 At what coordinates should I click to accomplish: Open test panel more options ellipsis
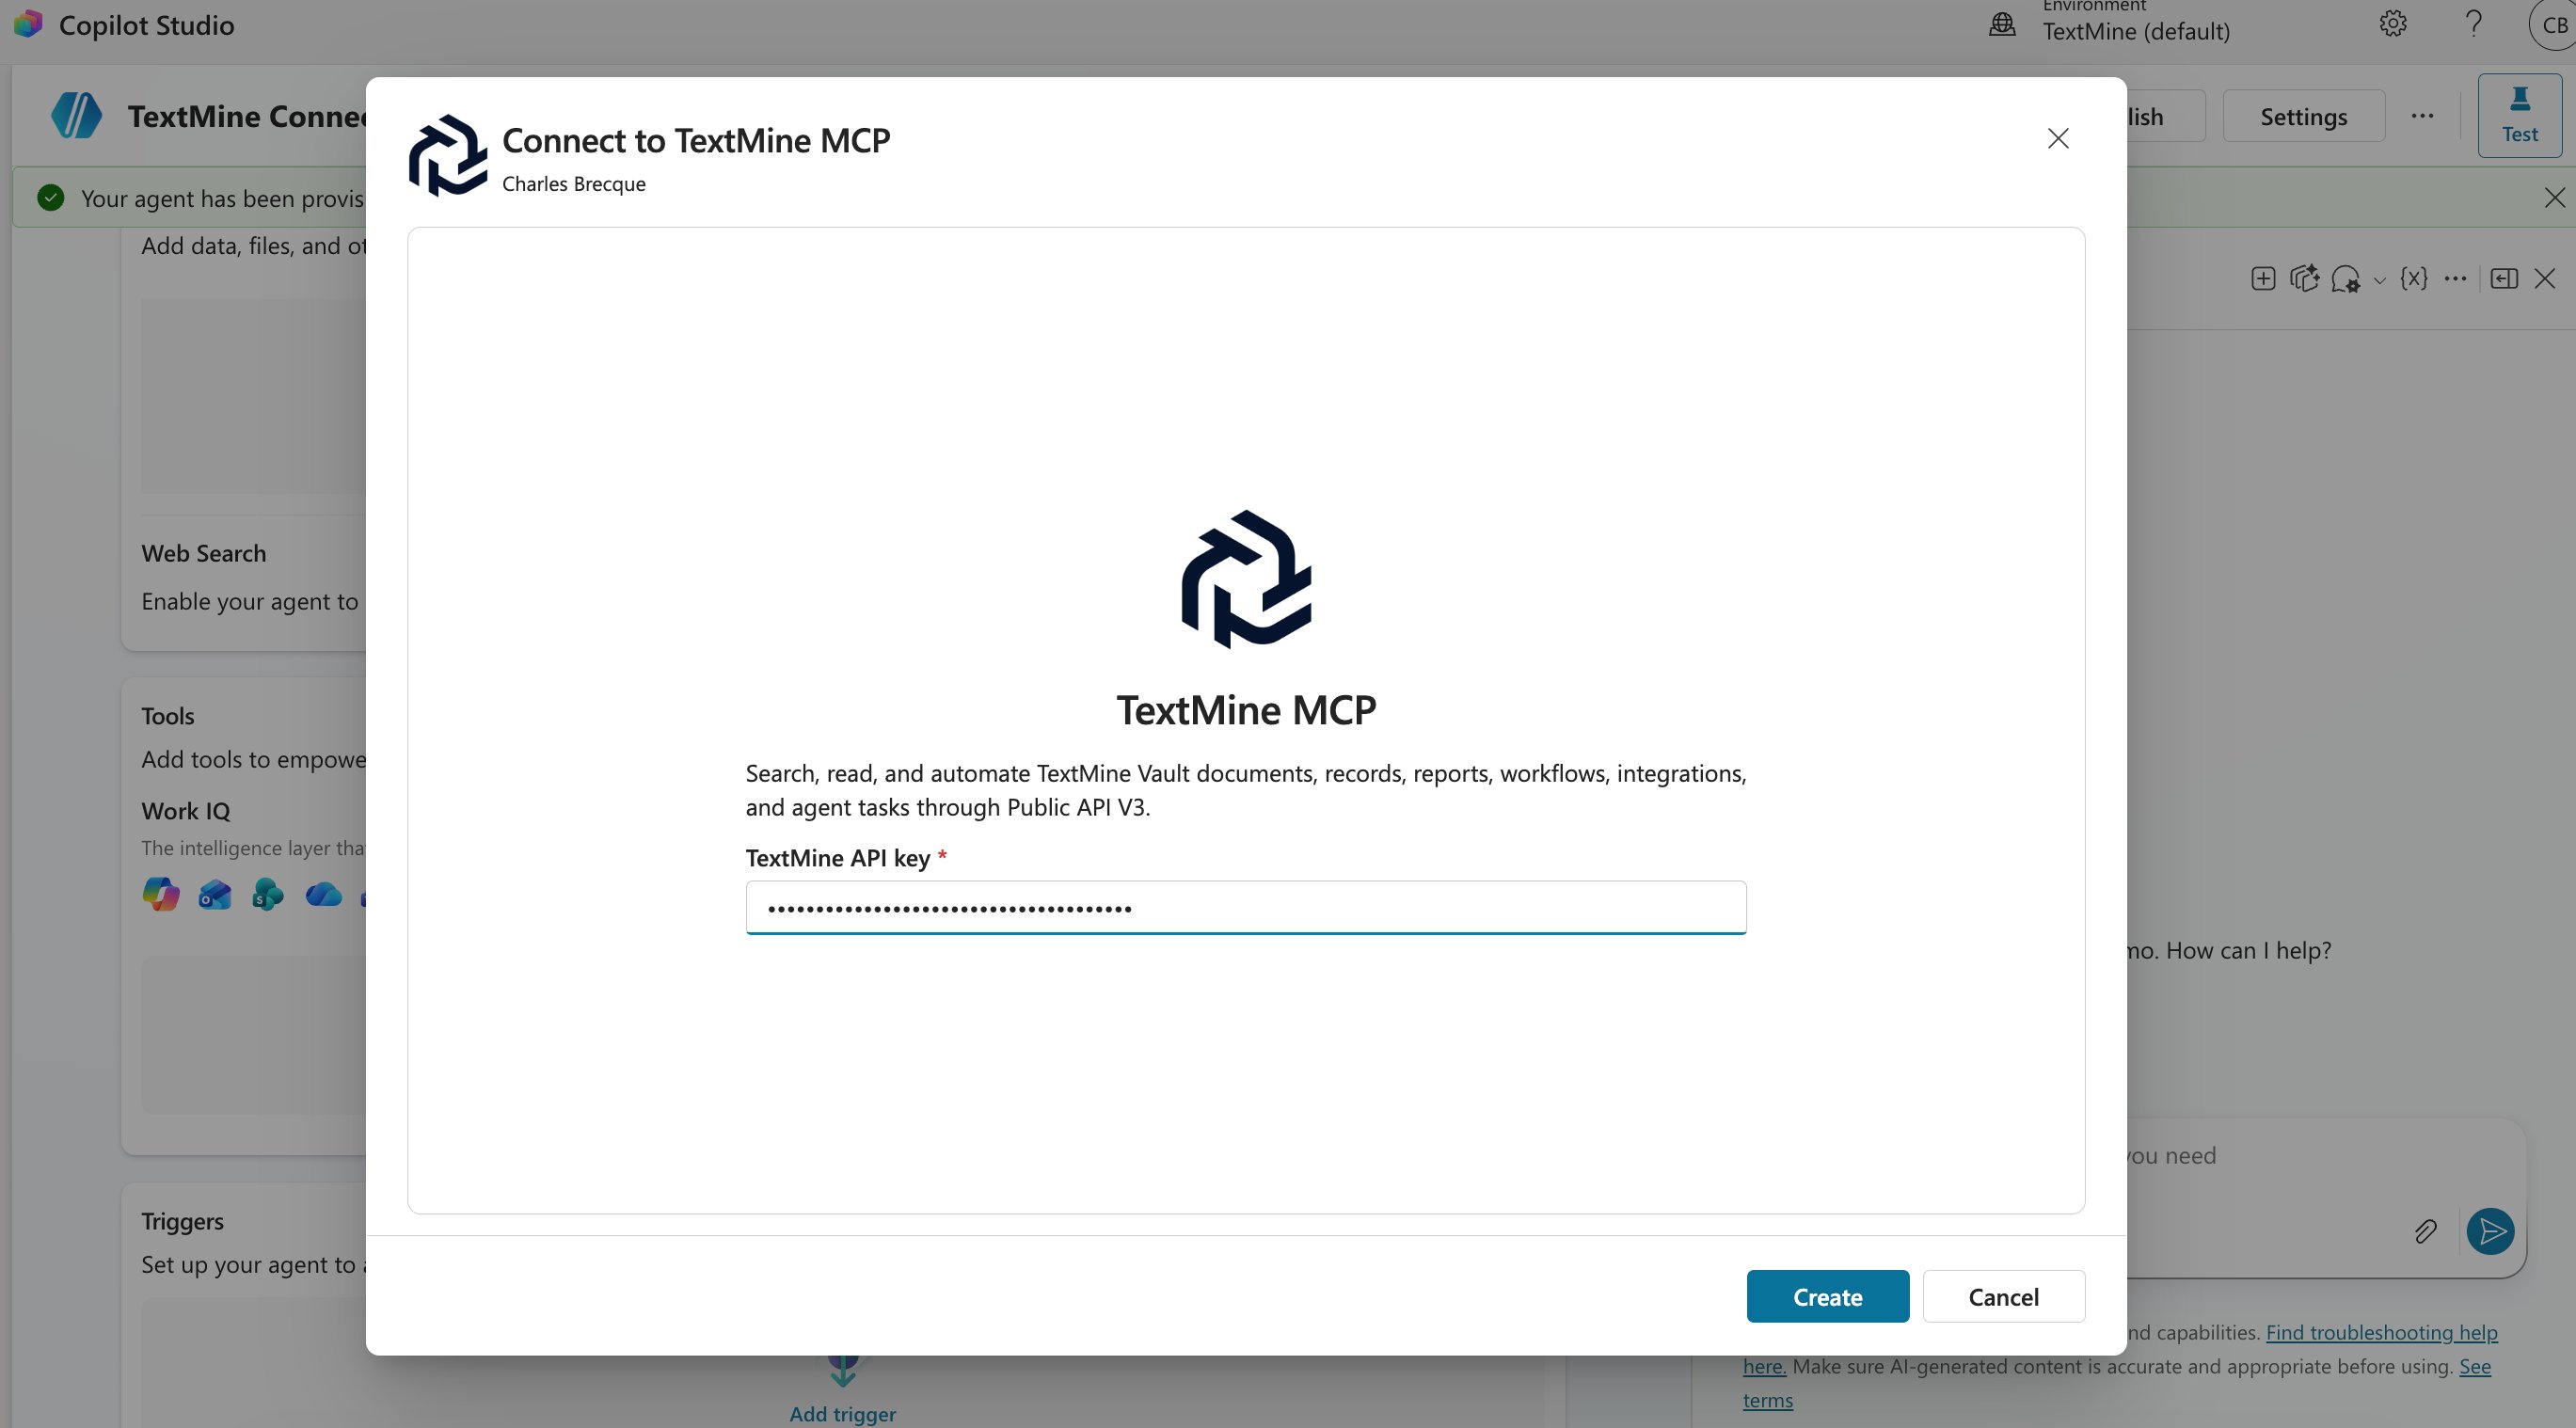[2455, 278]
